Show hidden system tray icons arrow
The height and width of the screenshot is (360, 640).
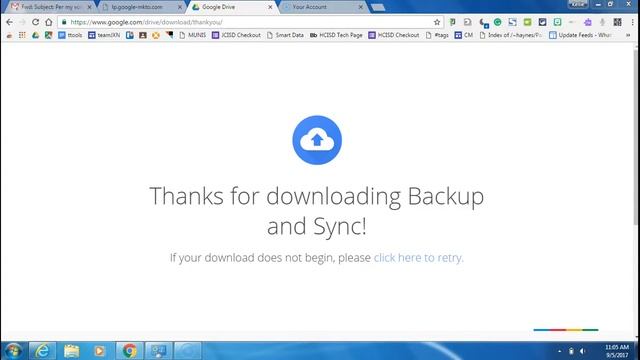pyautogui.click(x=560, y=351)
